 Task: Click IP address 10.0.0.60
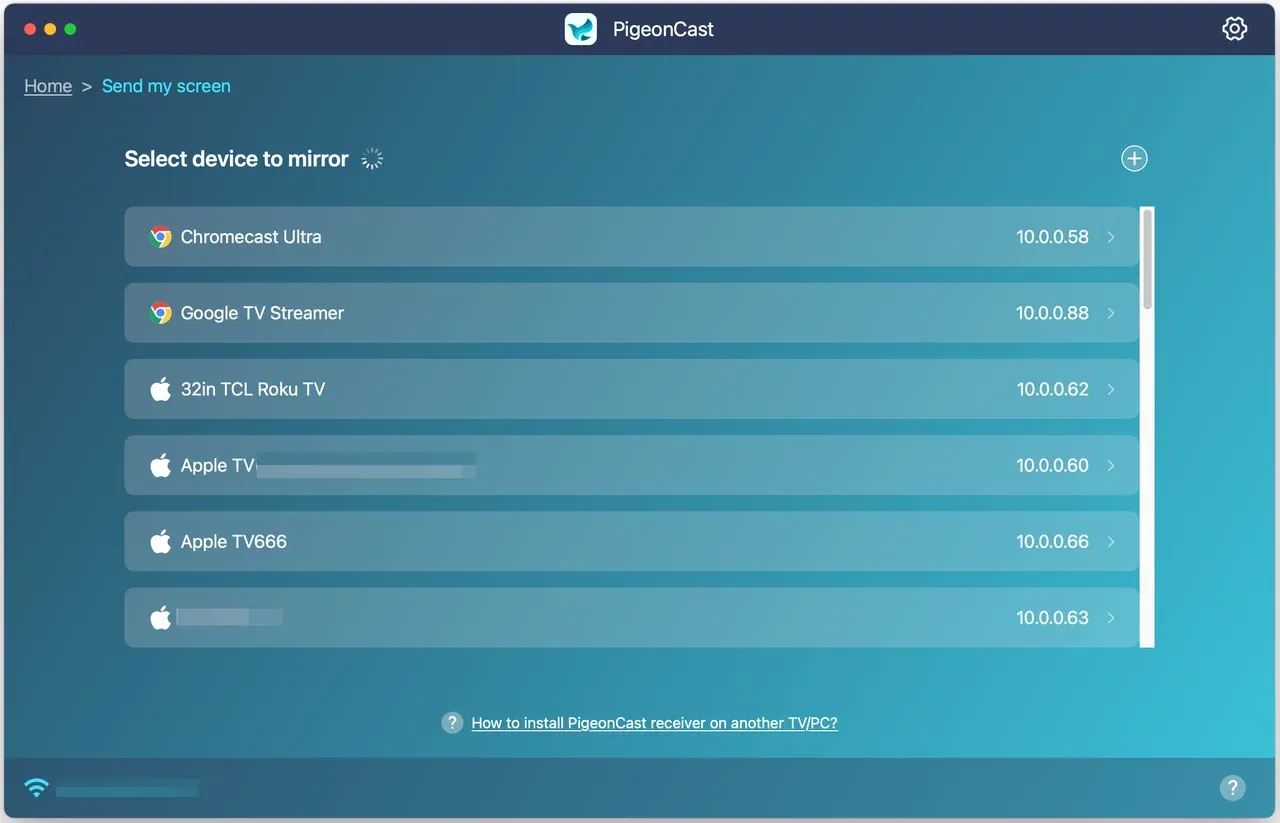tap(1052, 465)
